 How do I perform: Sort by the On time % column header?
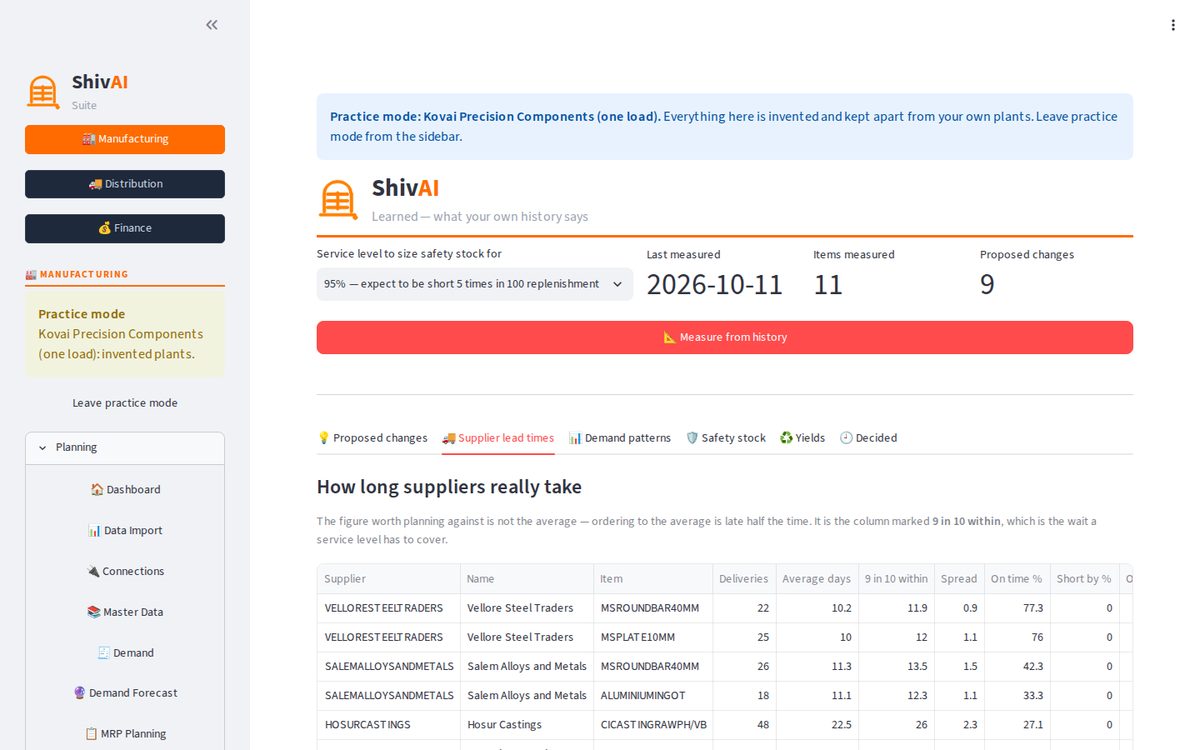pyautogui.click(x=1016, y=579)
